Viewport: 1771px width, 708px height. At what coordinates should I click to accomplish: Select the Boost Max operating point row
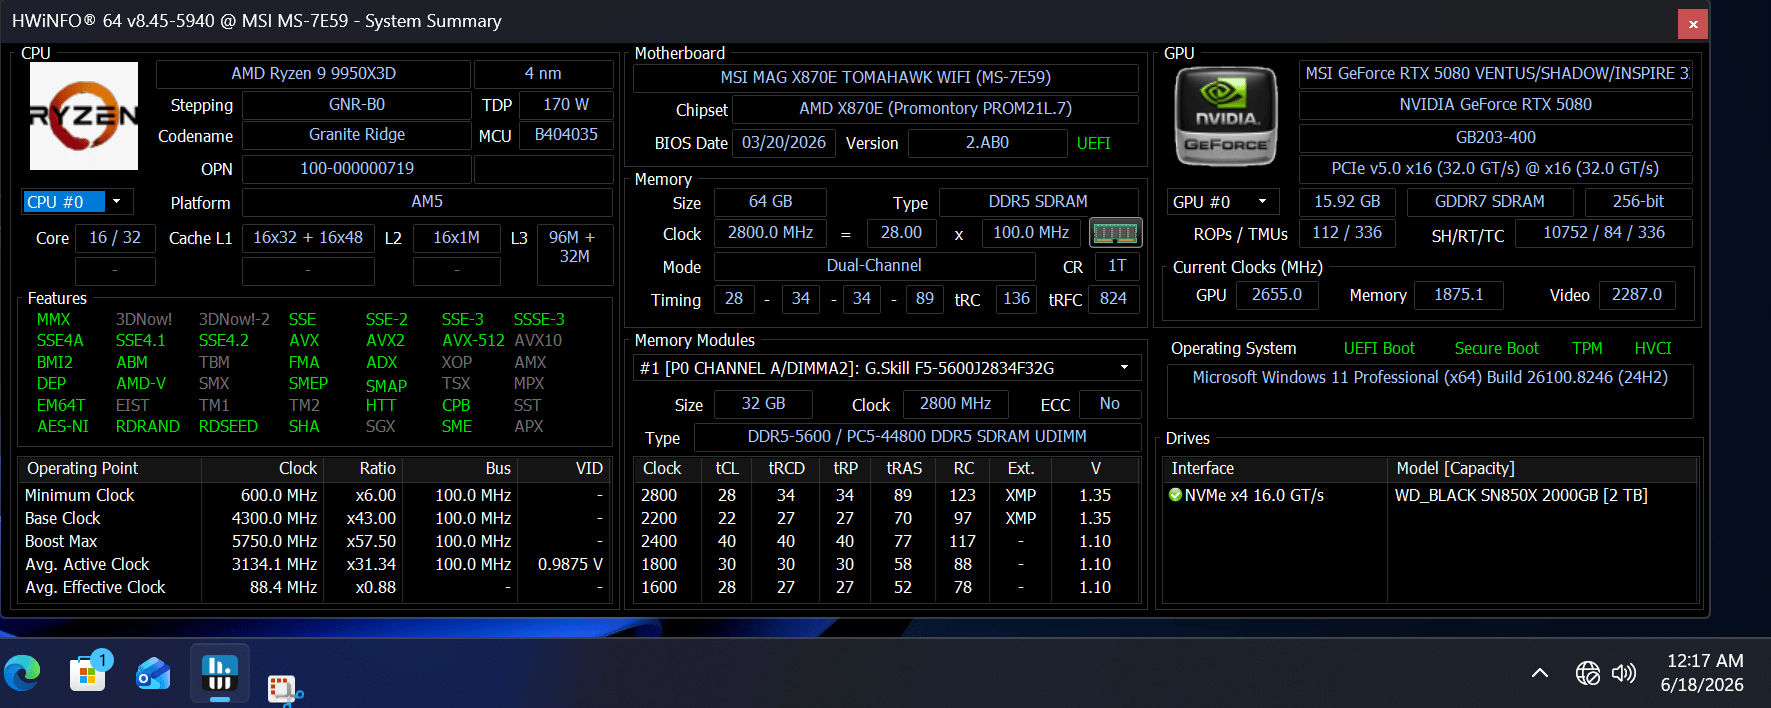[x=315, y=542]
